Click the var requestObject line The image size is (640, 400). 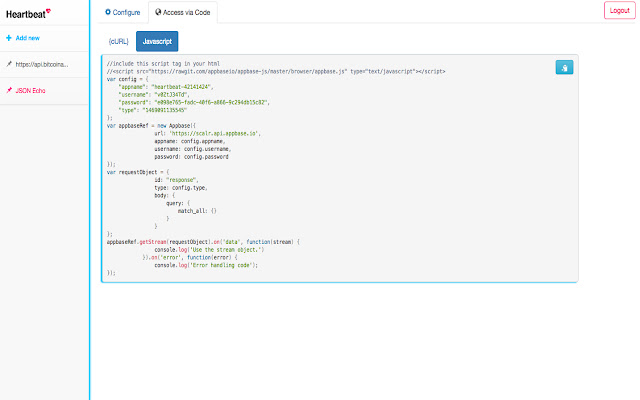[138, 172]
